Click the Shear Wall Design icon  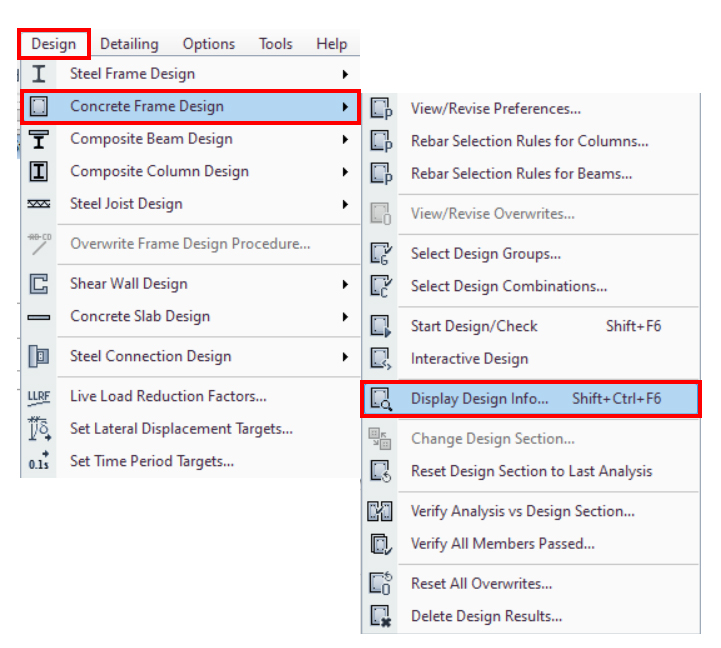point(39,284)
